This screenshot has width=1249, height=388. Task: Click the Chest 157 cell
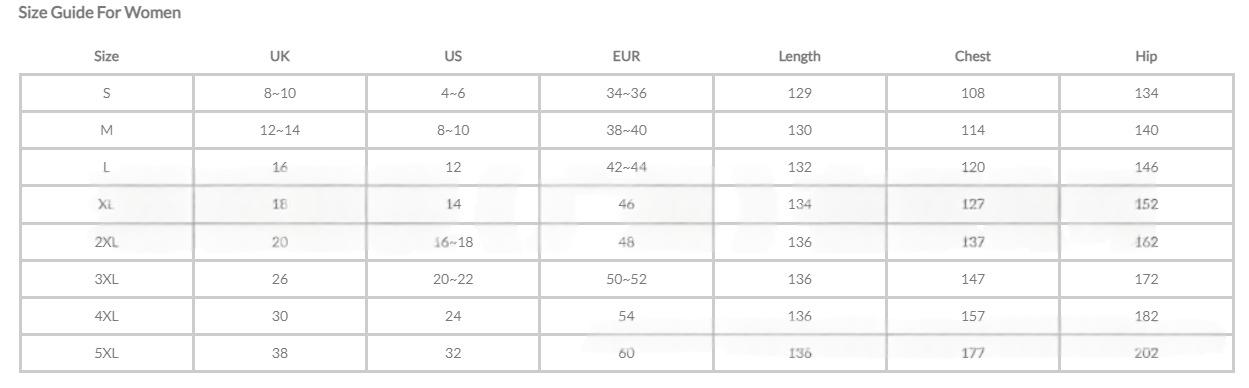coord(973,315)
